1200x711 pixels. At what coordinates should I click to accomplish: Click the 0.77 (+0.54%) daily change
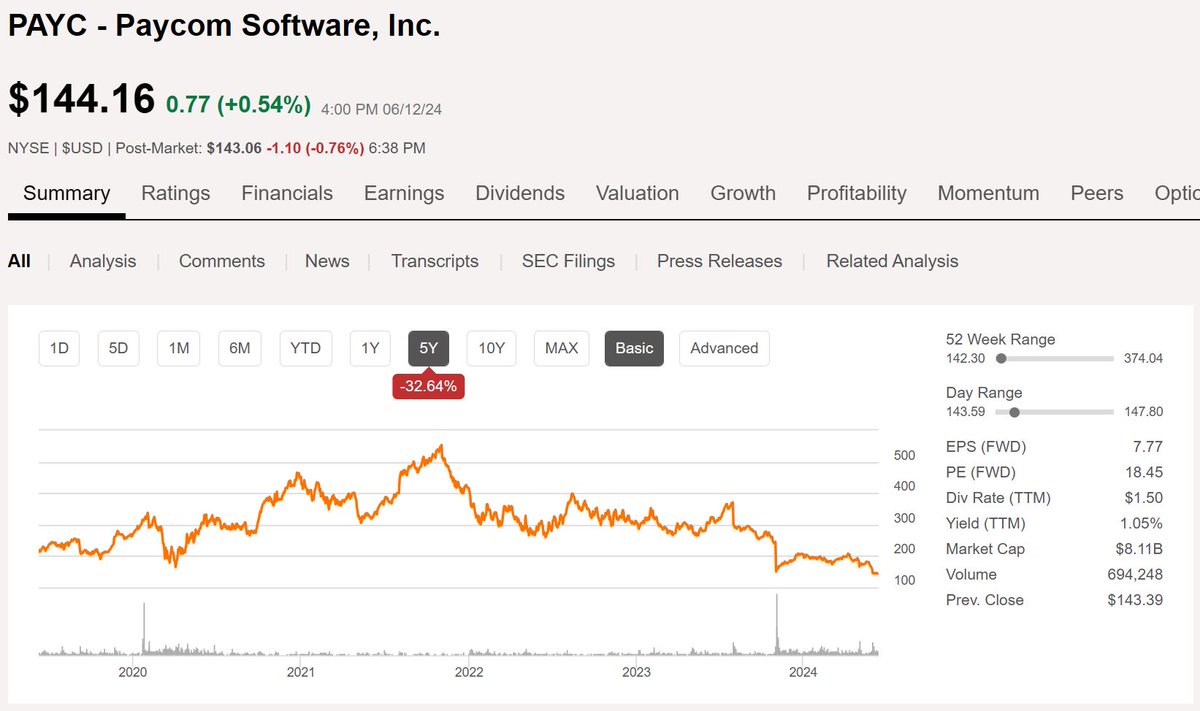238,105
